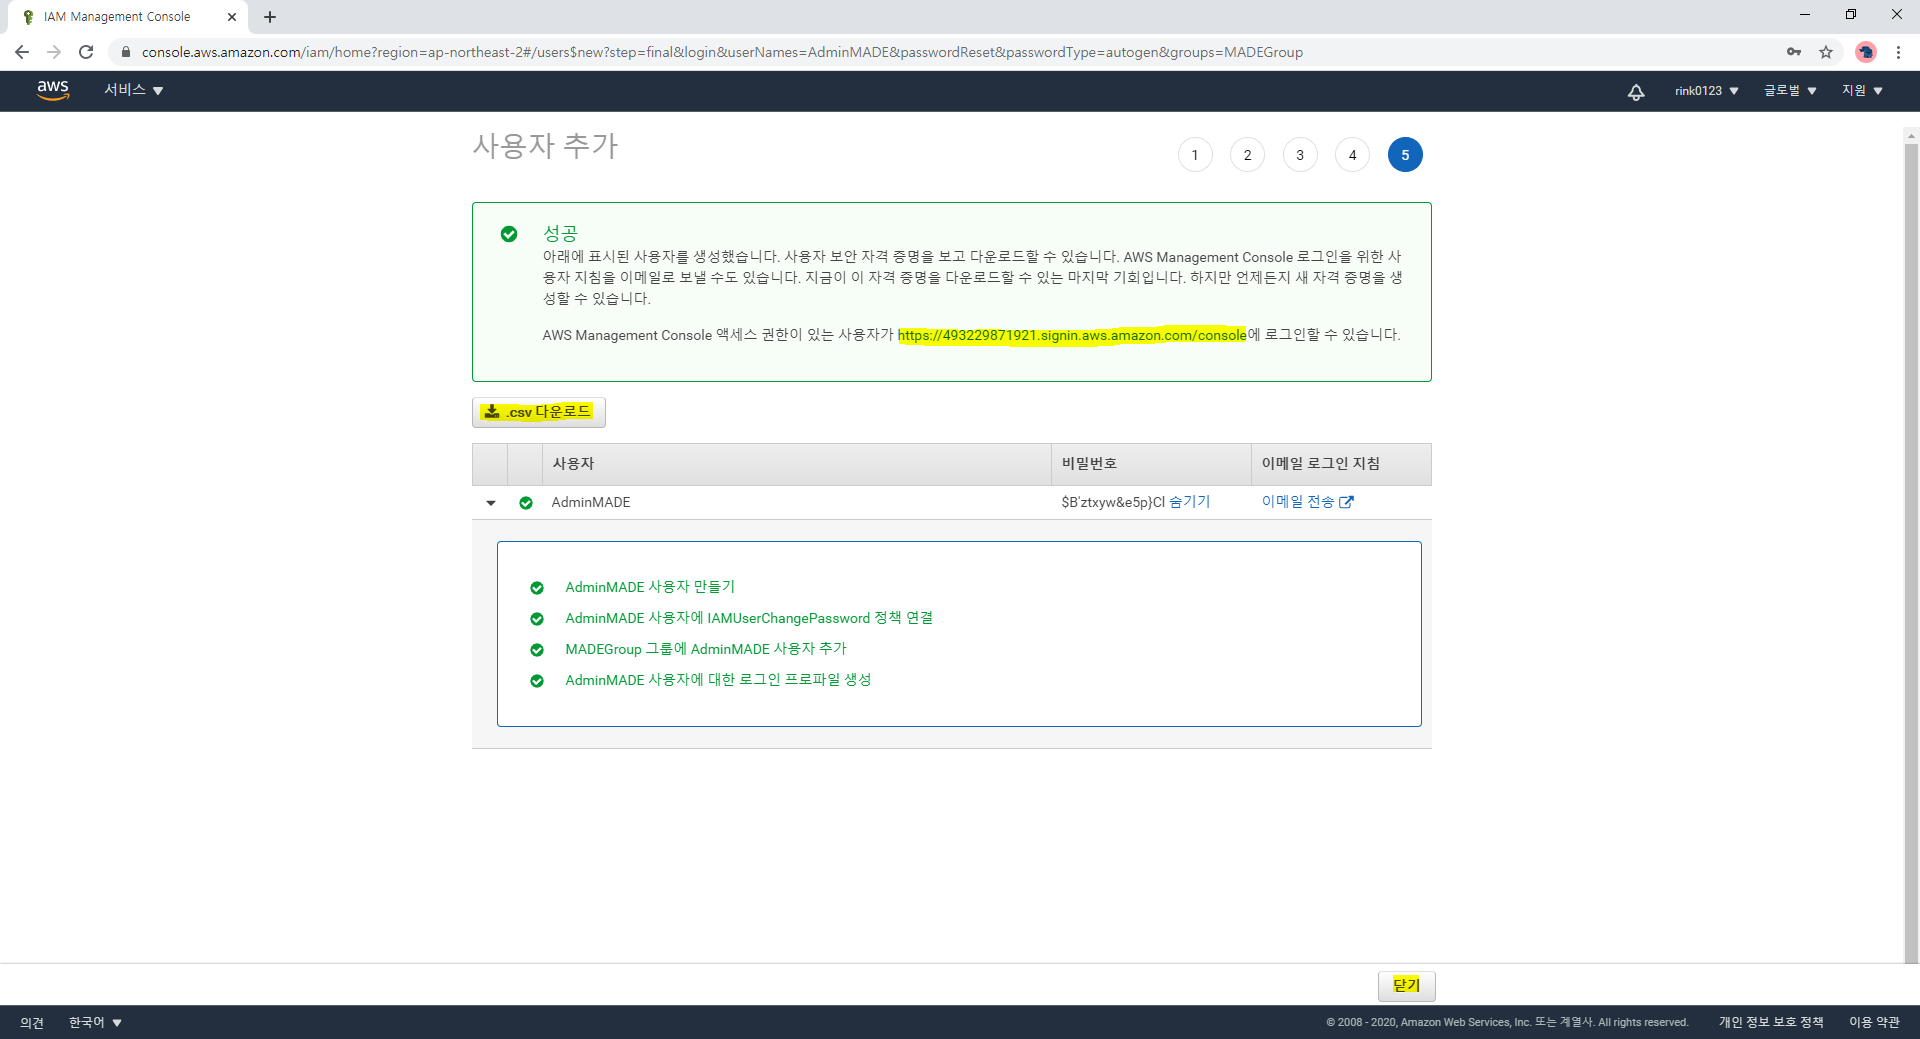Click green check icon beside AdminMADE row
Image resolution: width=1920 pixels, height=1039 pixels.
[526, 503]
